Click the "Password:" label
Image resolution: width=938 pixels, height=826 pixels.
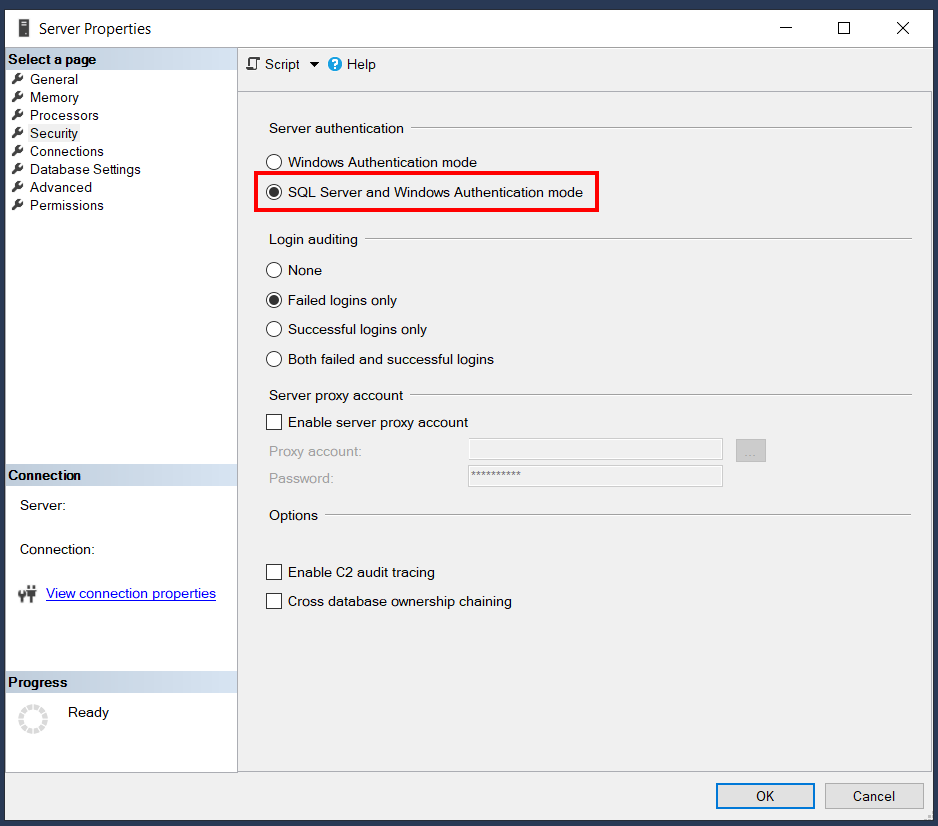pyautogui.click(x=302, y=478)
